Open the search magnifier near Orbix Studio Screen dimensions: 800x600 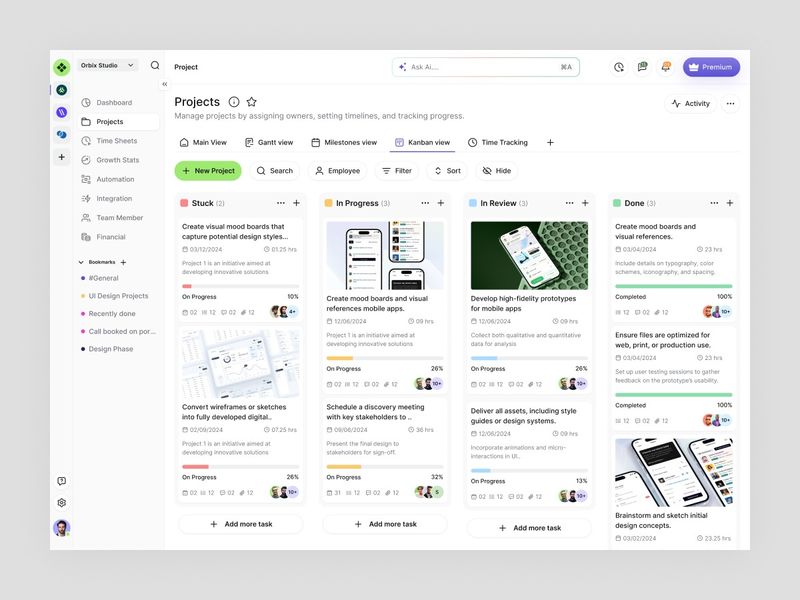pyautogui.click(x=155, y=64)
